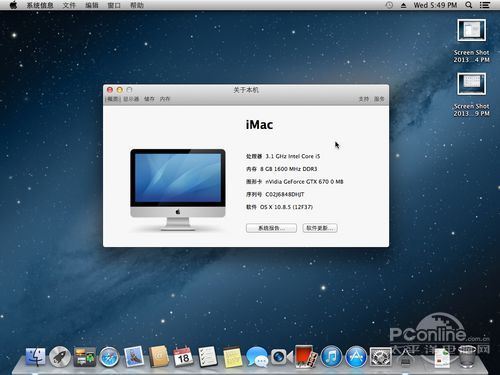Click the Wed 5:49 PM clock
500x375 pixels.
[435, 5]
